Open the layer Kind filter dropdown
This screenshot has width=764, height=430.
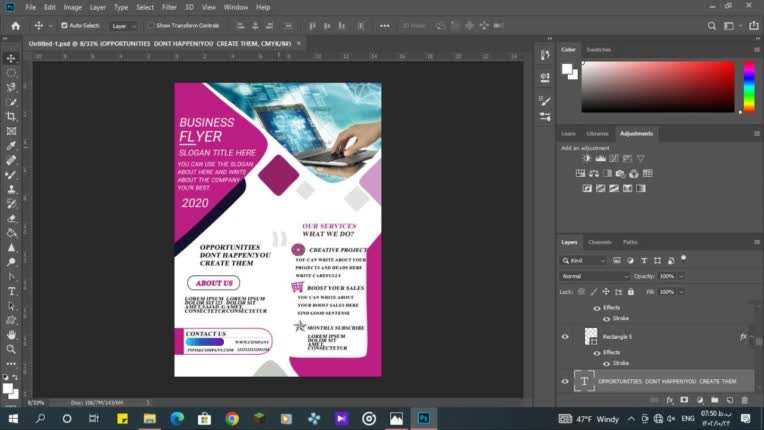point(584,261)
